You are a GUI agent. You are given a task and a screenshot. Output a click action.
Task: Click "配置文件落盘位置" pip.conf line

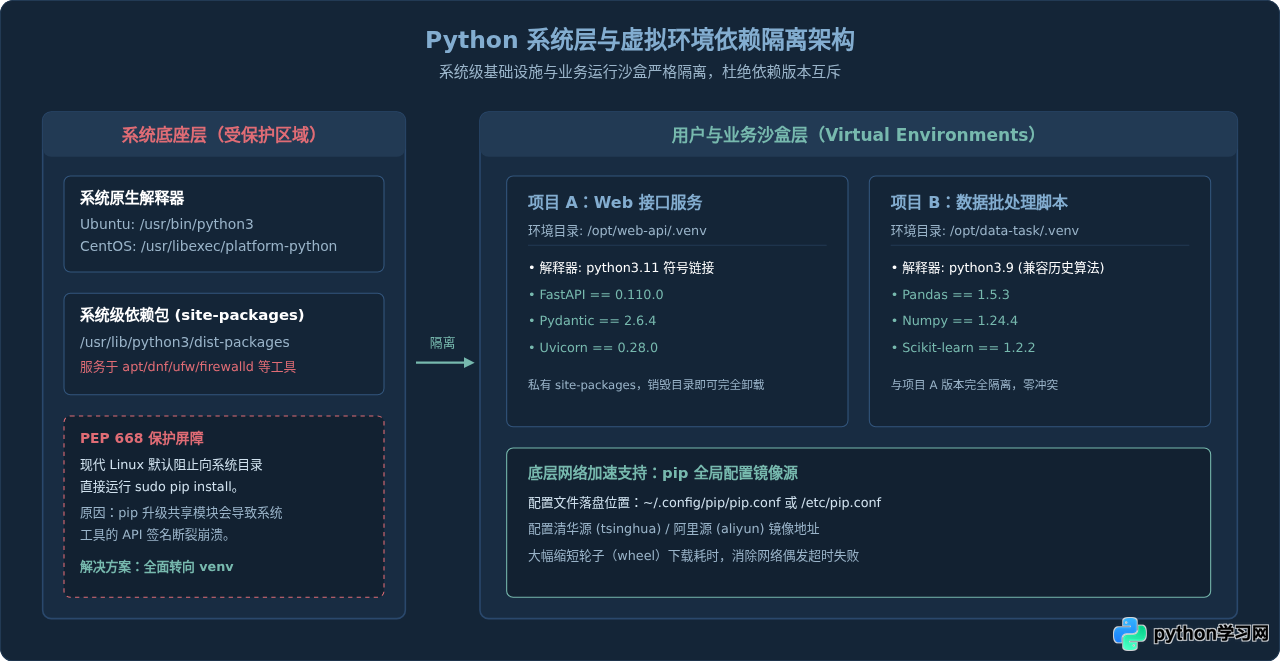pos(704,503)
